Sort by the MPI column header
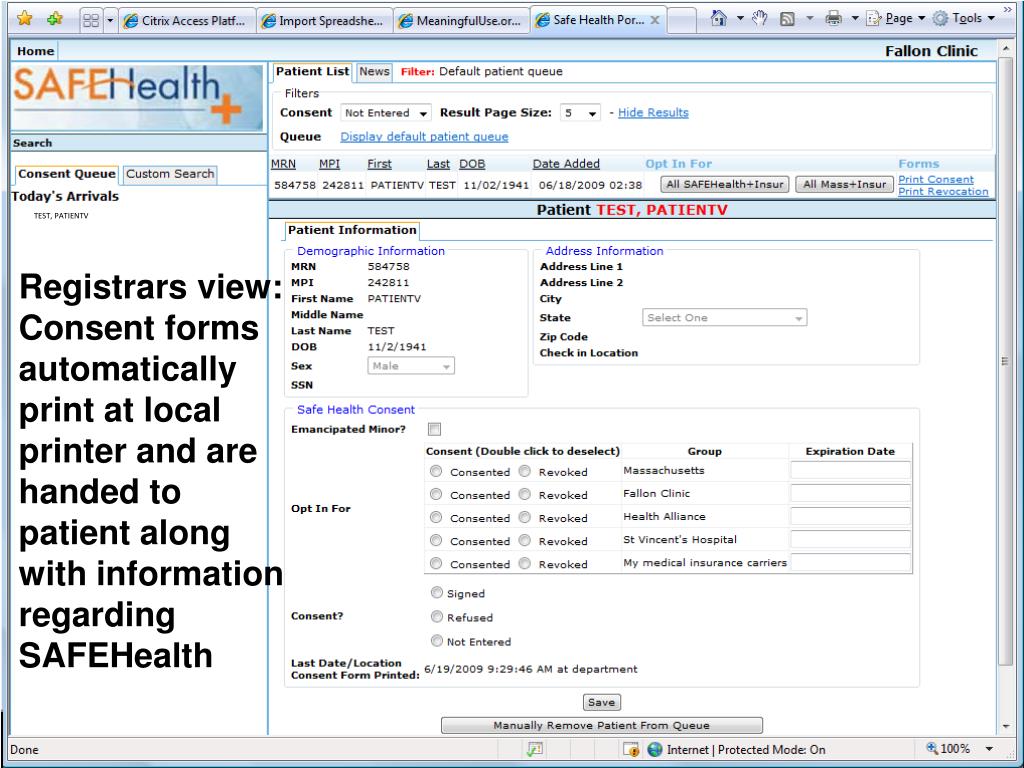 coord(329,164)
